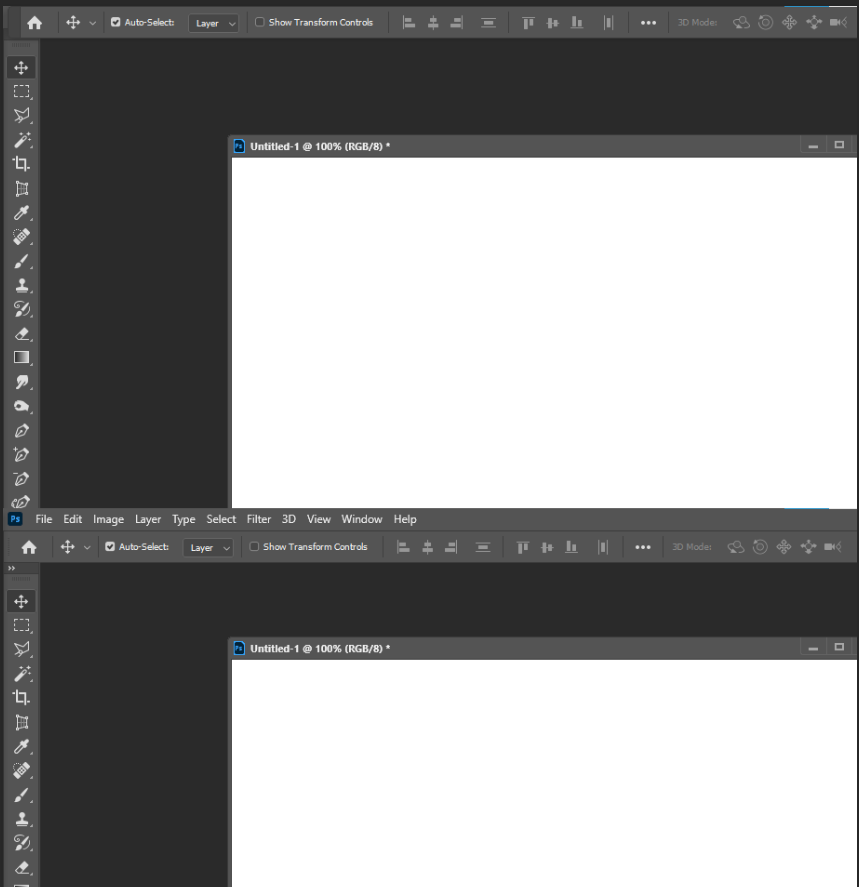
Task: Select the Gradient tool
Action: (x=22, y=357)
